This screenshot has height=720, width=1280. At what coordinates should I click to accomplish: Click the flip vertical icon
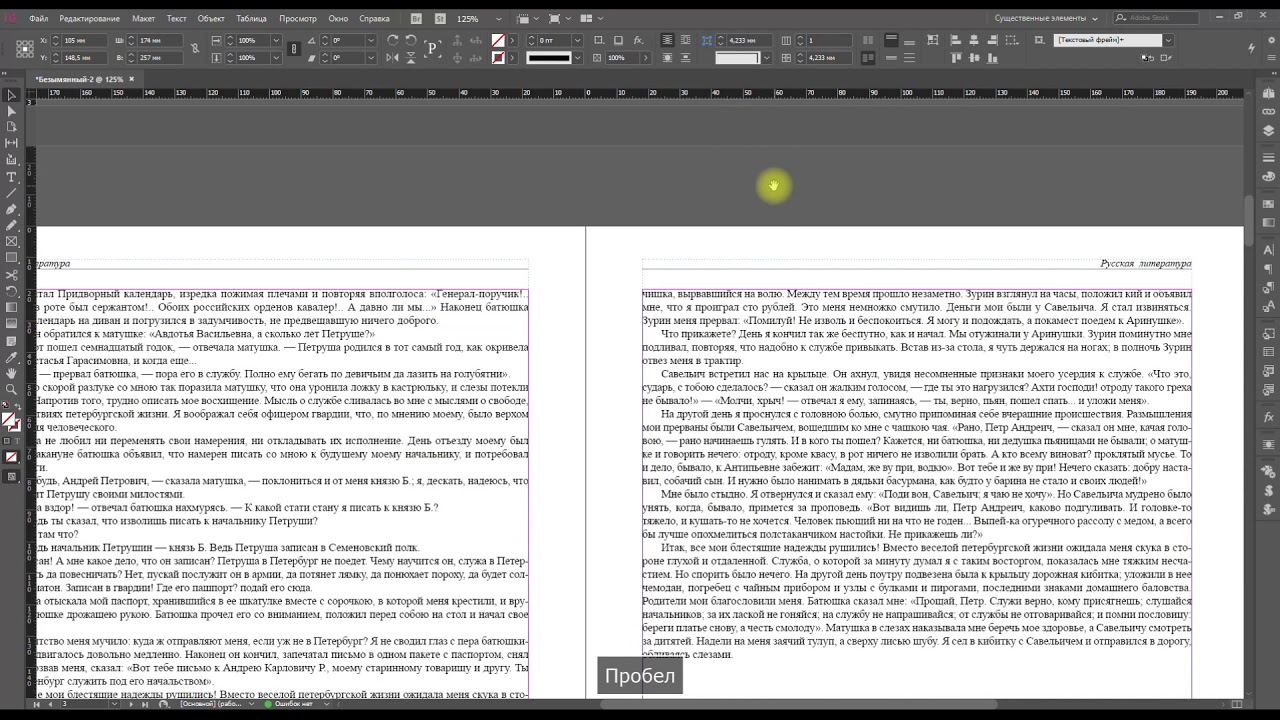pyautogui.click(x=411, y=57)
